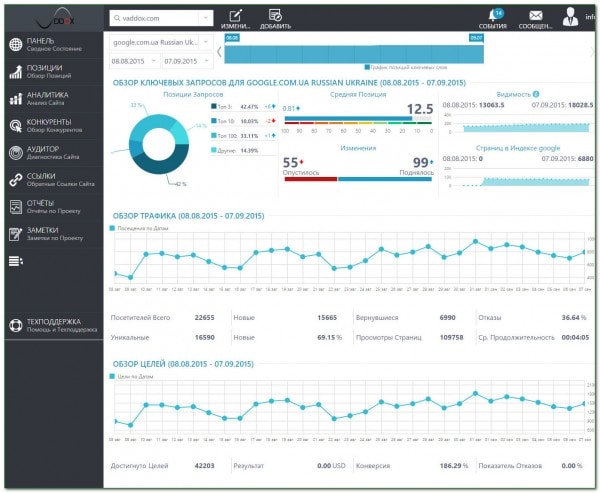Open the Конкуренты target icon

16,126
